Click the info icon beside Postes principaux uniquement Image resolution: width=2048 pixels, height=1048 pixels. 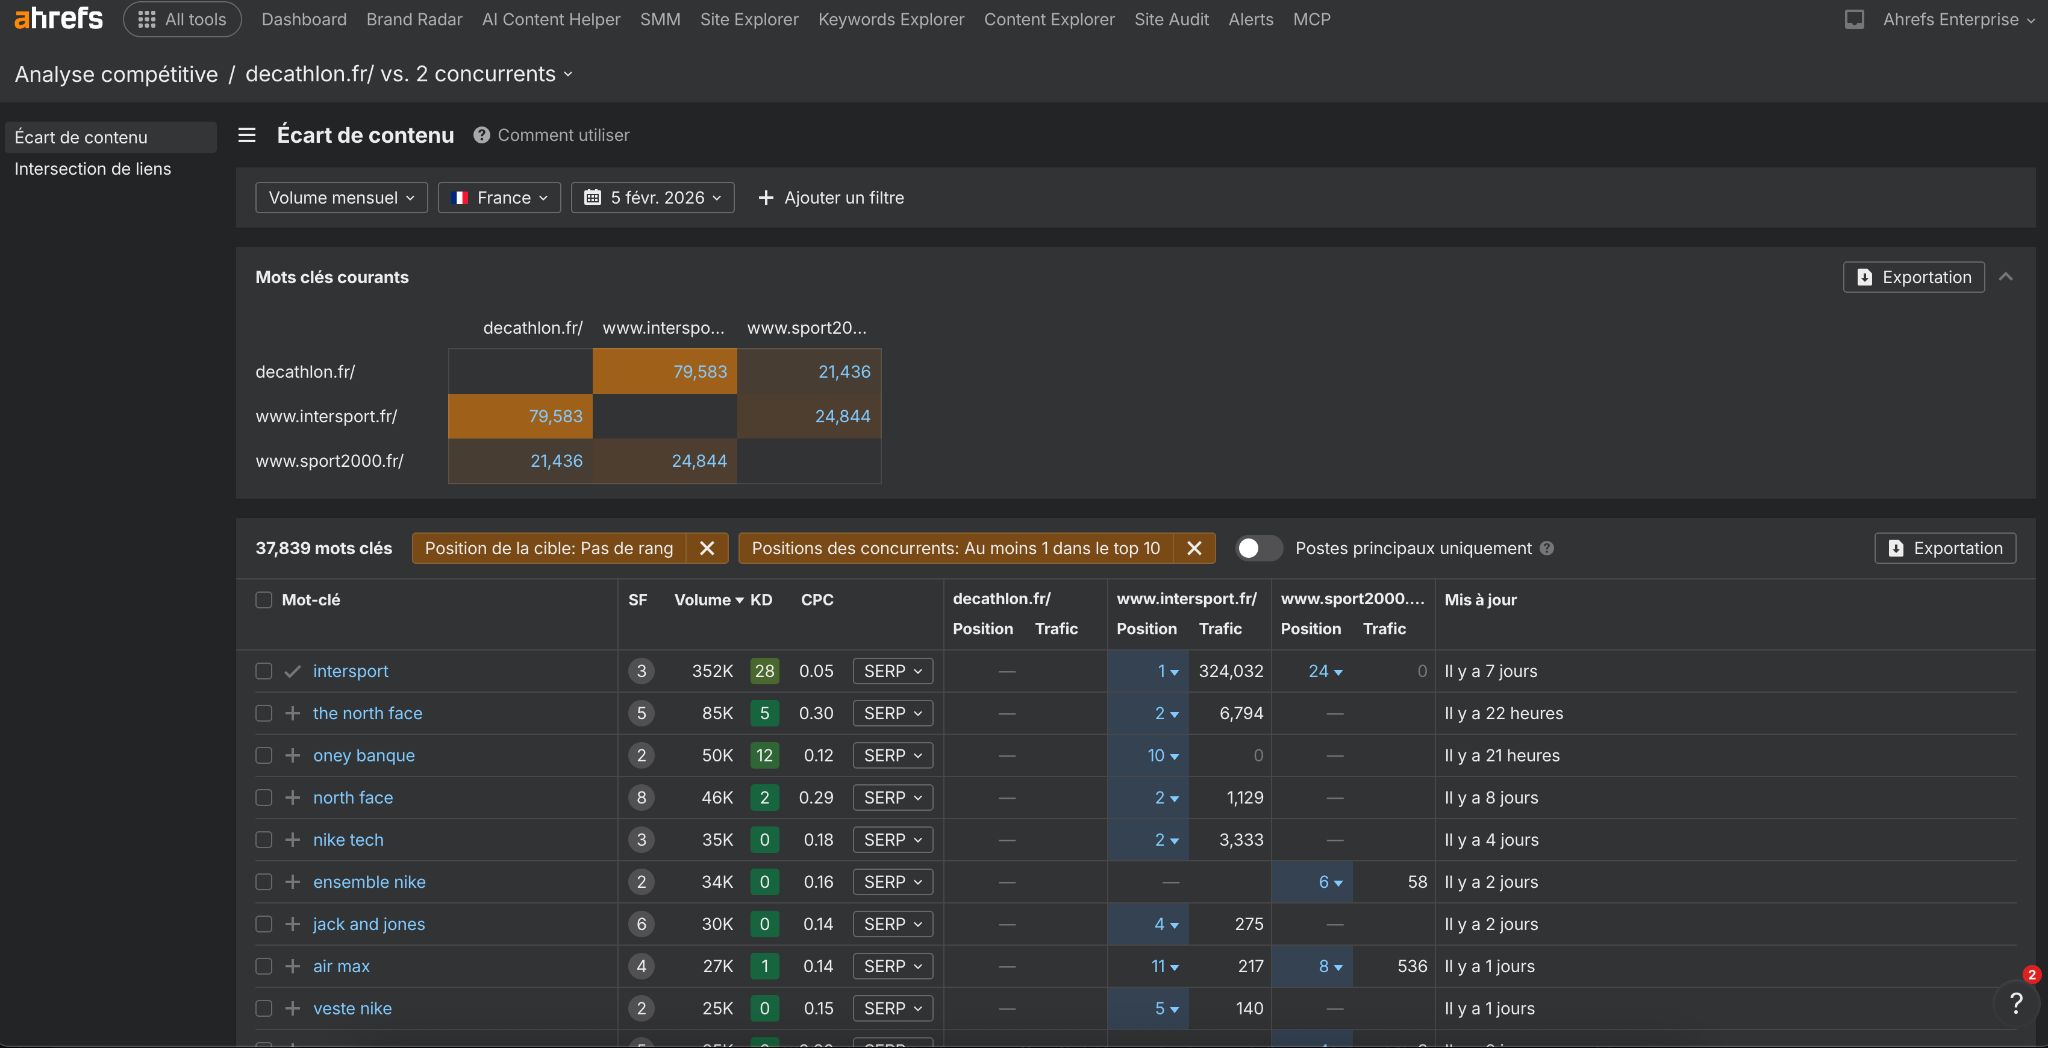[1547, 548]
